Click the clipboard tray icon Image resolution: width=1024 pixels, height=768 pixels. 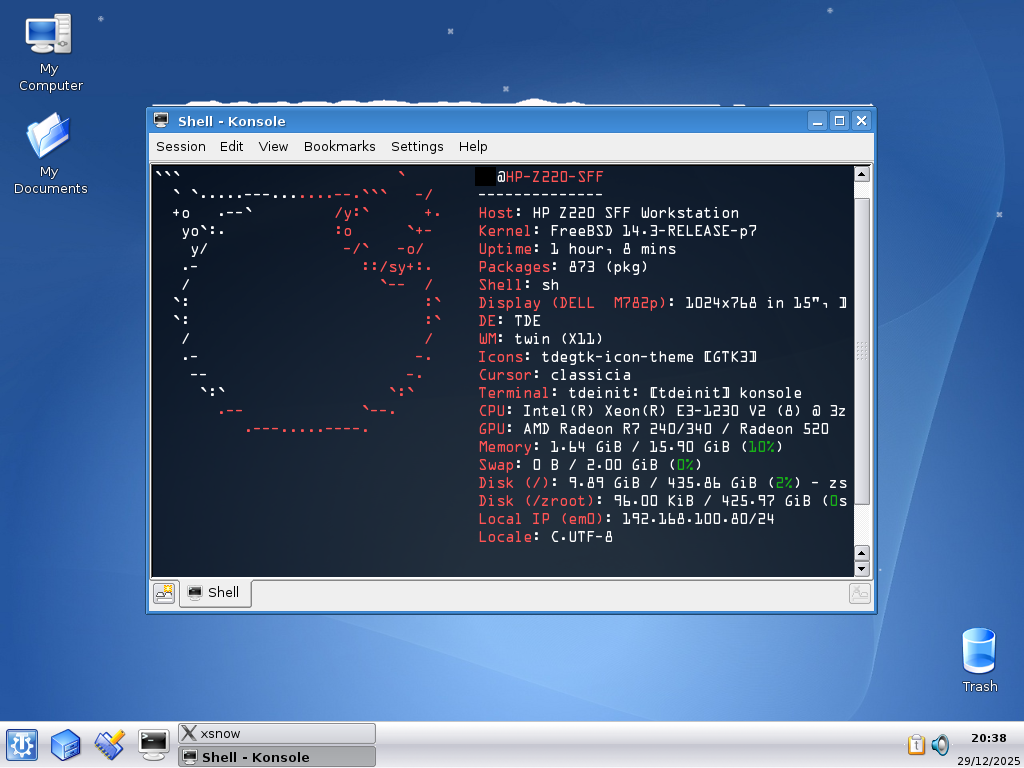point(916,745)
